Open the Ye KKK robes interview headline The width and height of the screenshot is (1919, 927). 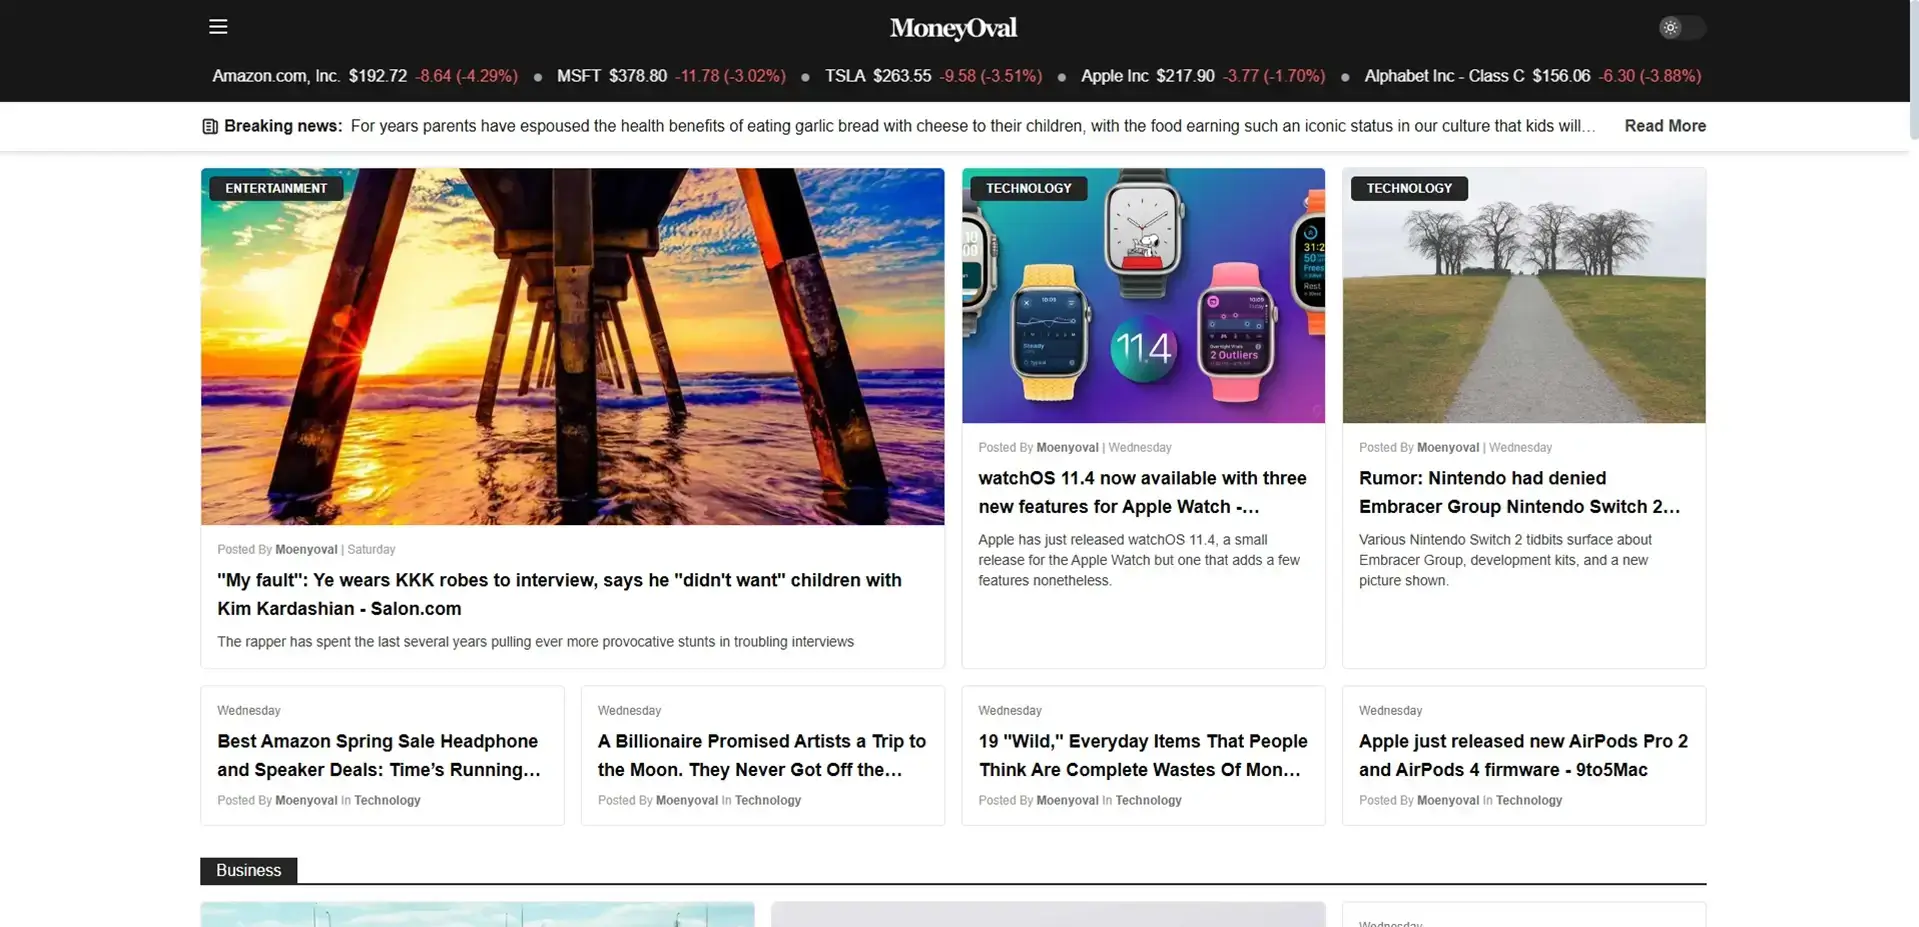[559, 594]
